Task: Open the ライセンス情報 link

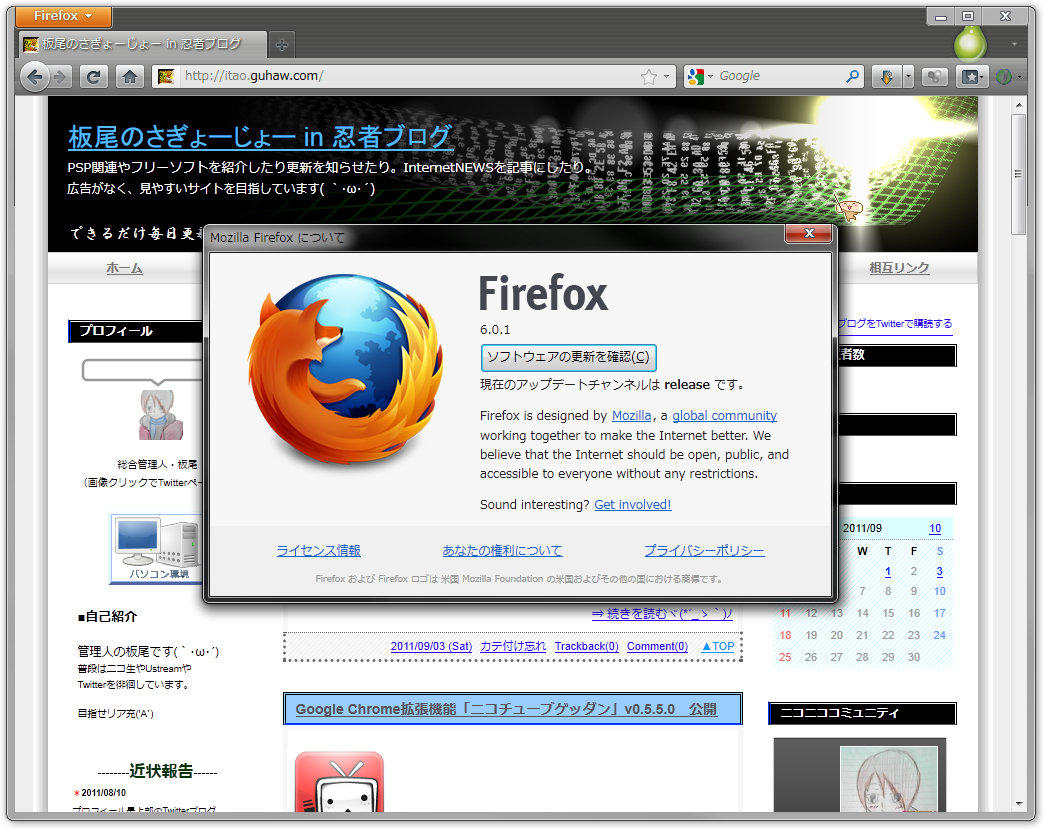Action: pyautogui.click(x=318, y=551)
